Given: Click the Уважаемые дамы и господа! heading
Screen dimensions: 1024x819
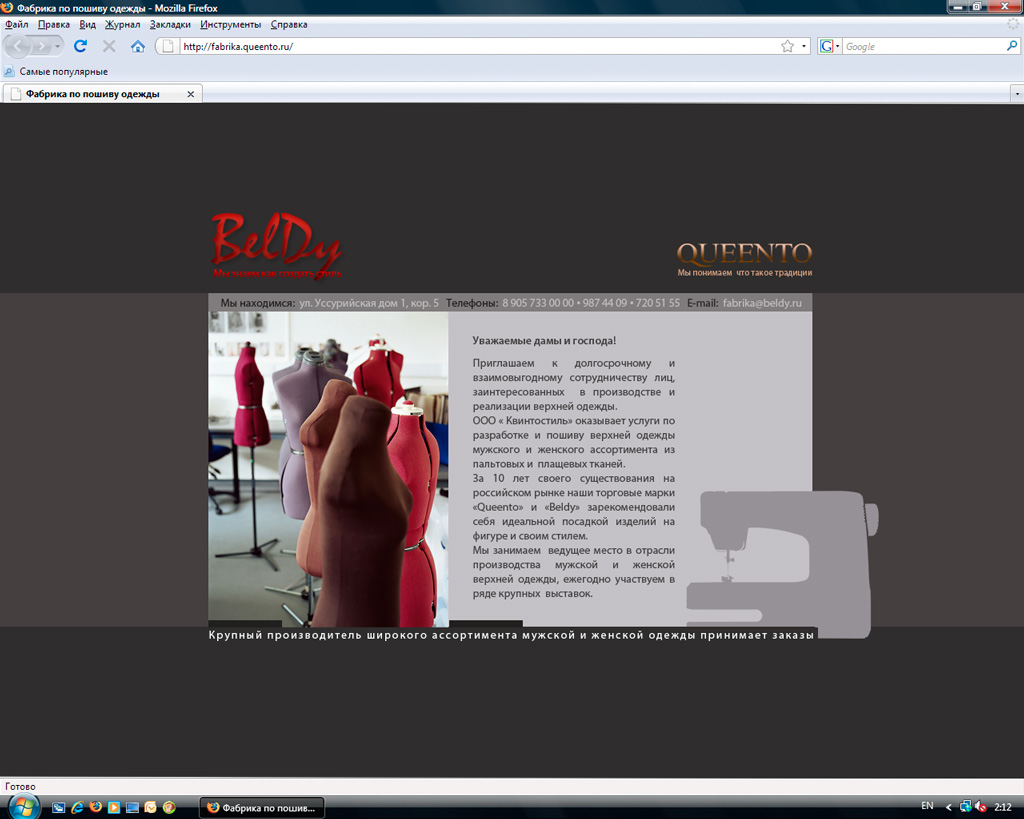Looking at the screenshot, I should [544, 341].
